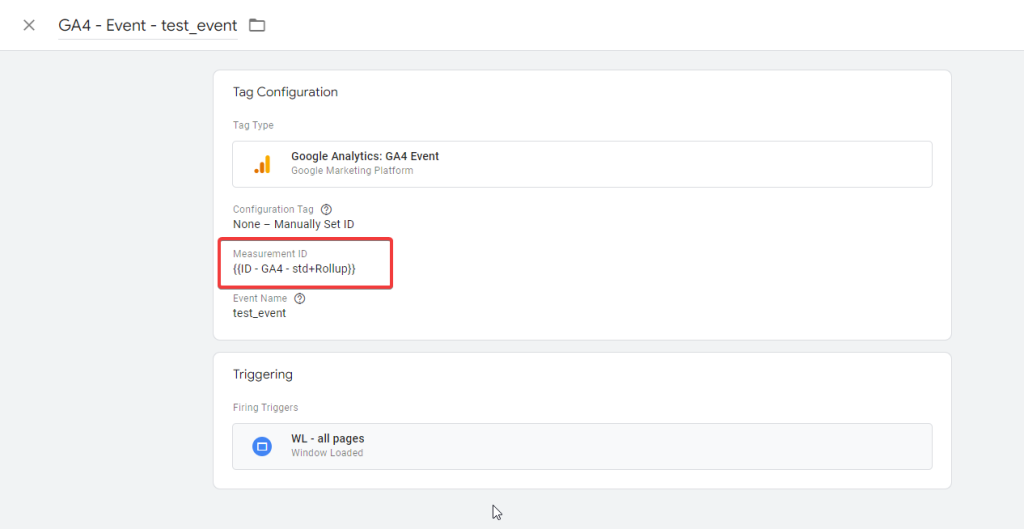Select the Google Analytics: GA4 Event tag type
1024x529 pixels.
point(582,164)
